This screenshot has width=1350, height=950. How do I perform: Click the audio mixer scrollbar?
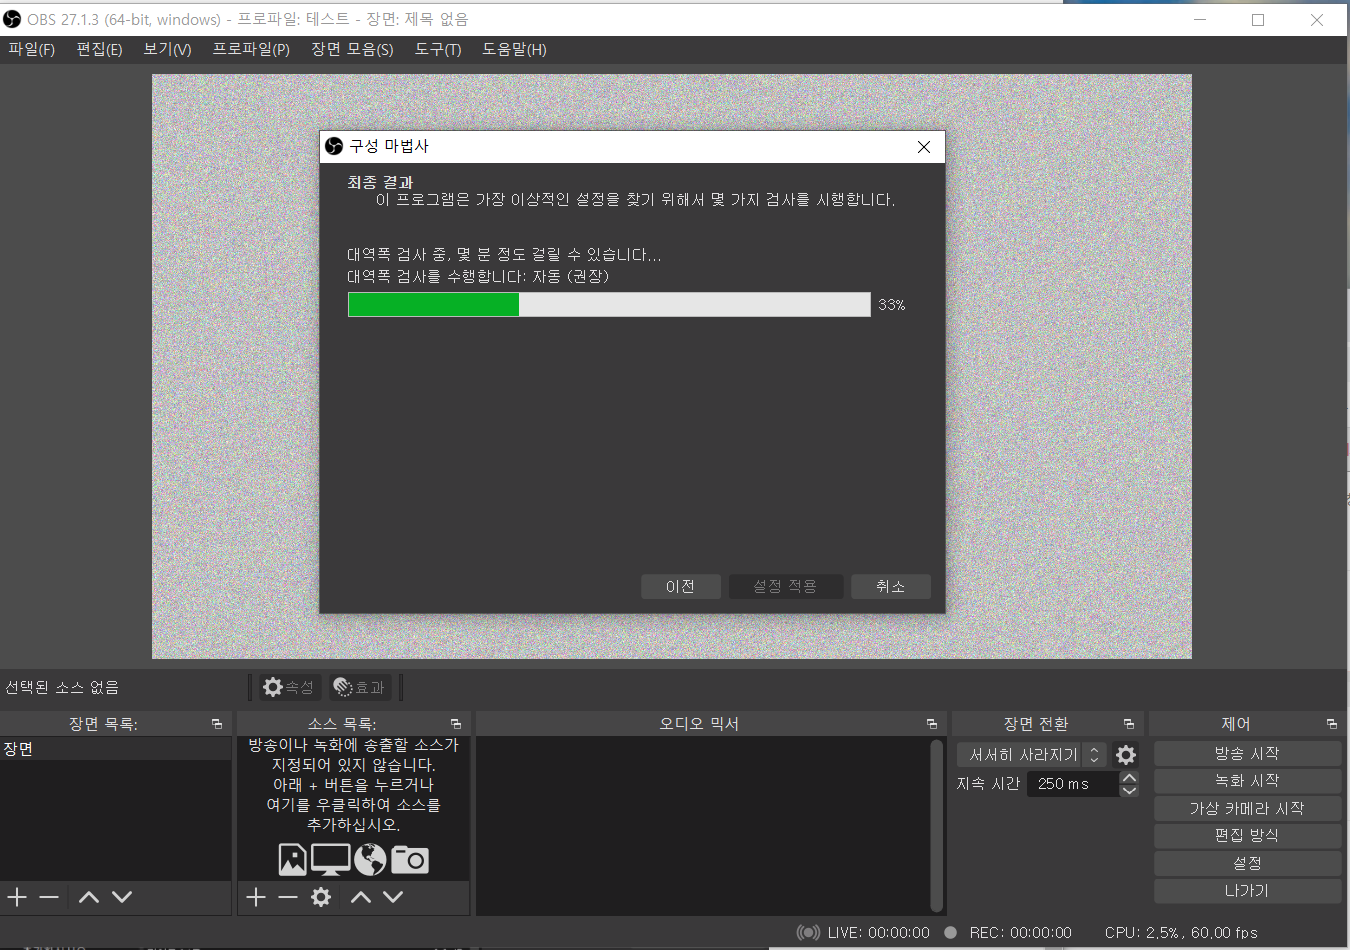pos(936,825)
